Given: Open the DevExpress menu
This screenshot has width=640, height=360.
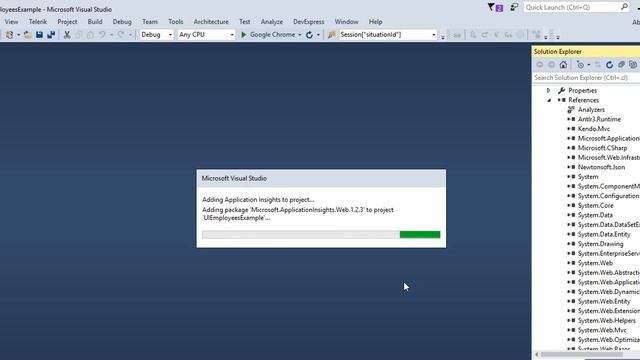Looking at the screenshot, I should (x=309, y=22).
